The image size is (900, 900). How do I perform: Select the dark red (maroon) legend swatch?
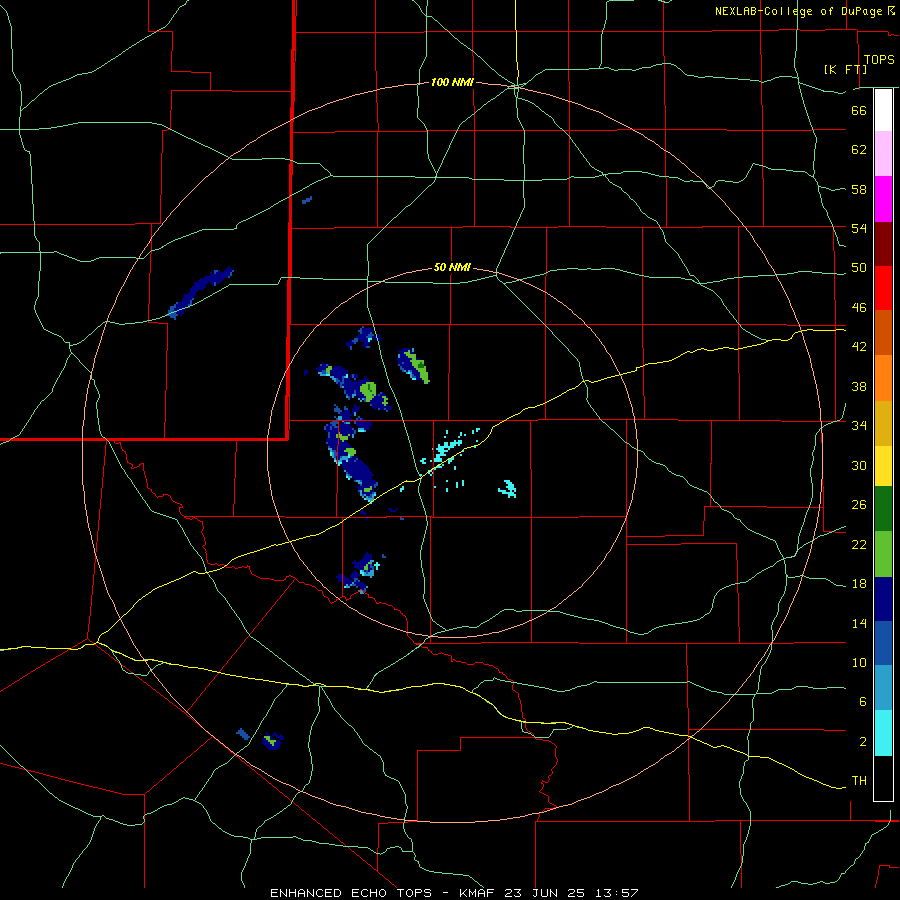(883, 243)
